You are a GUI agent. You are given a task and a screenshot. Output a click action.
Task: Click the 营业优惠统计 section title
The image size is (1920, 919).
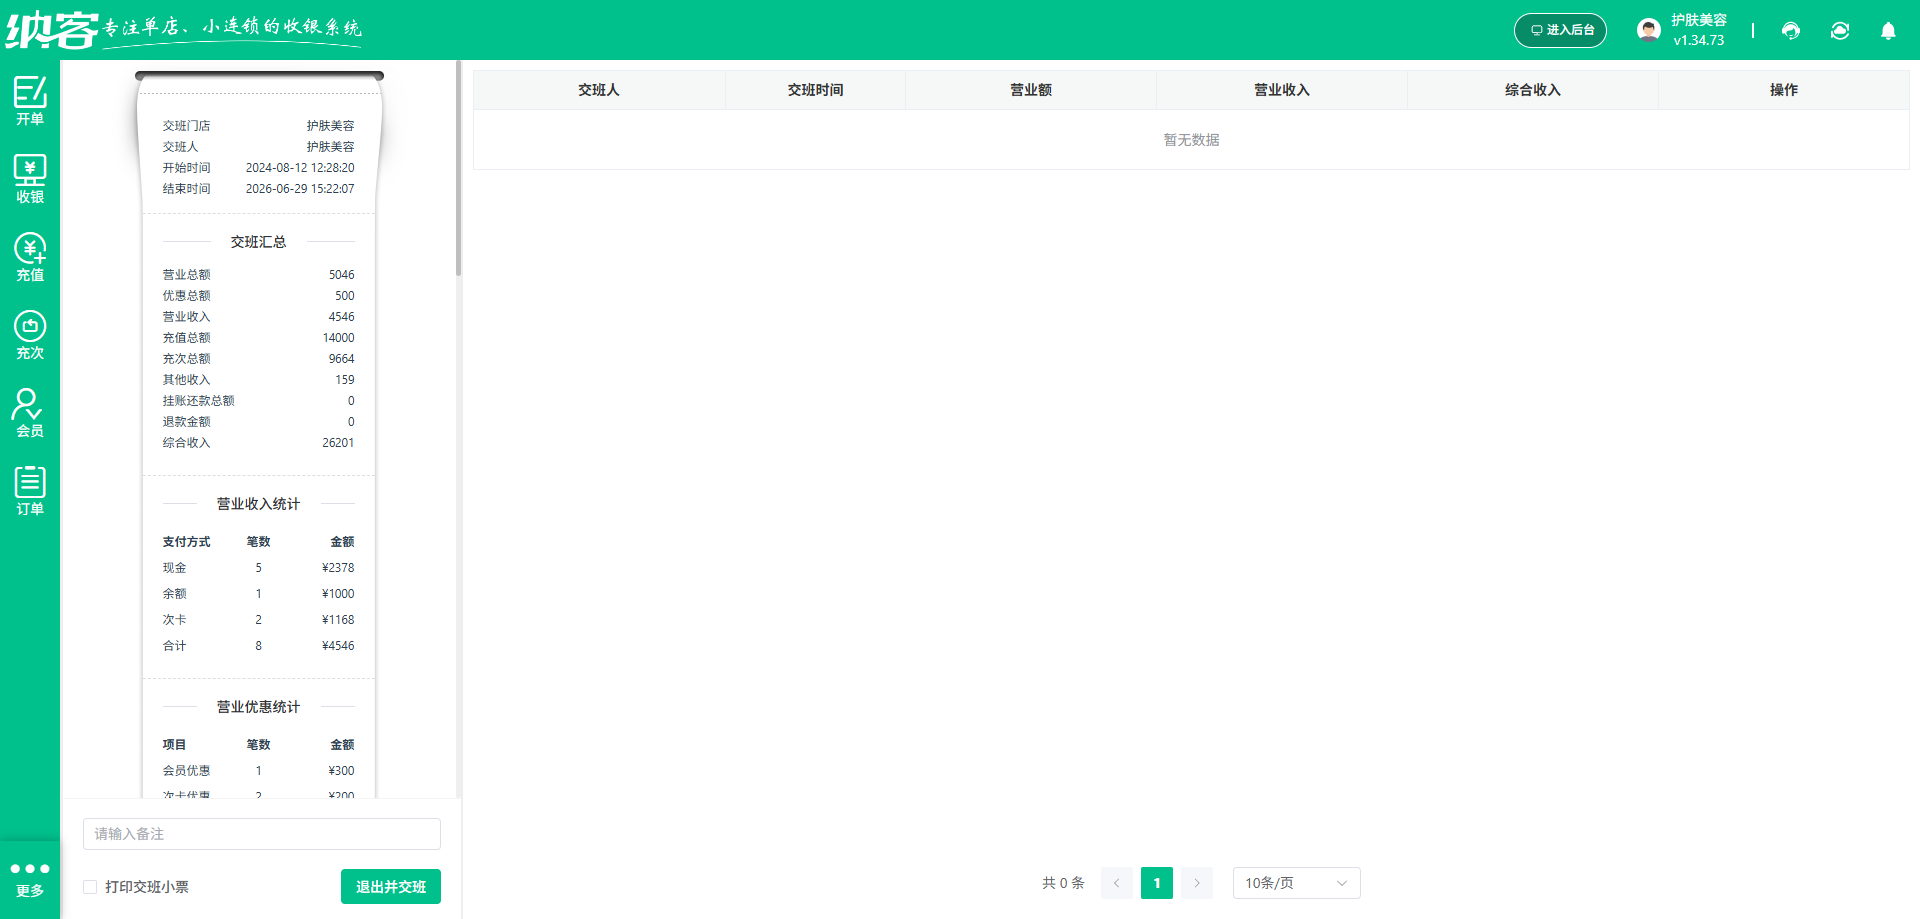[x=259, y=707]
